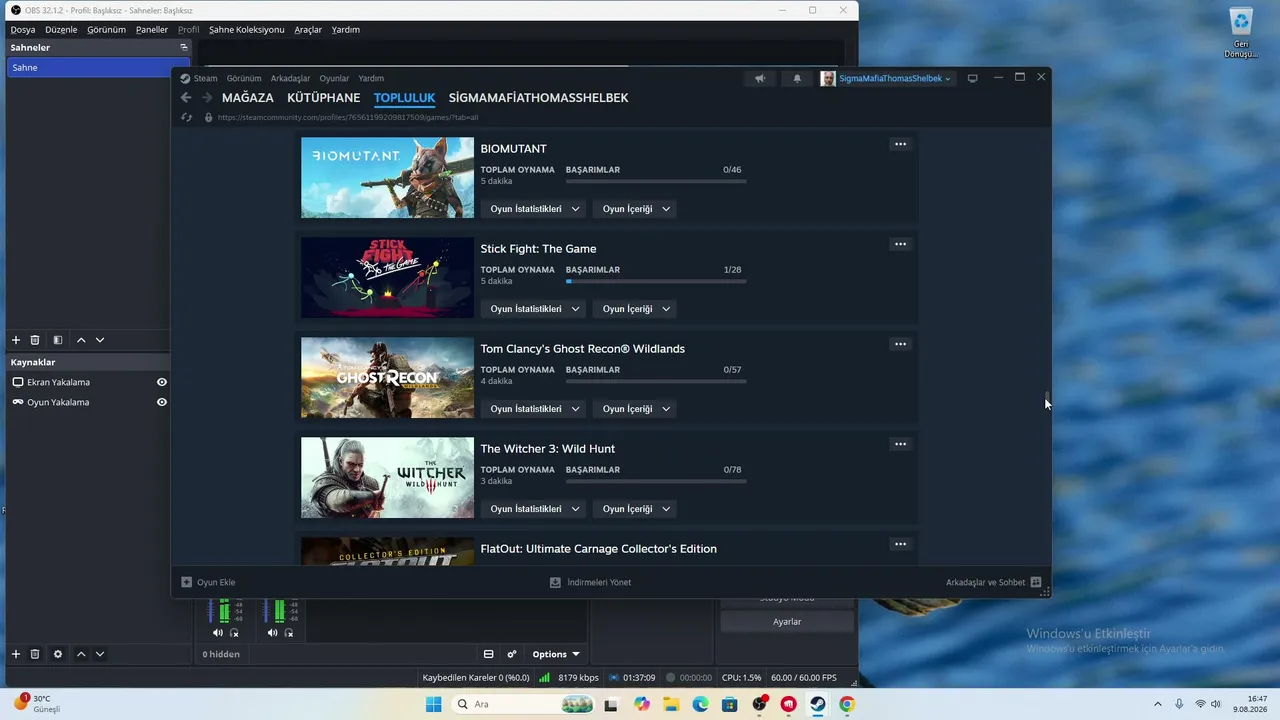Open Arkadaşlar ve Sohbet friends icon
1280x720 pixels.
click(x=1036, y=582)
